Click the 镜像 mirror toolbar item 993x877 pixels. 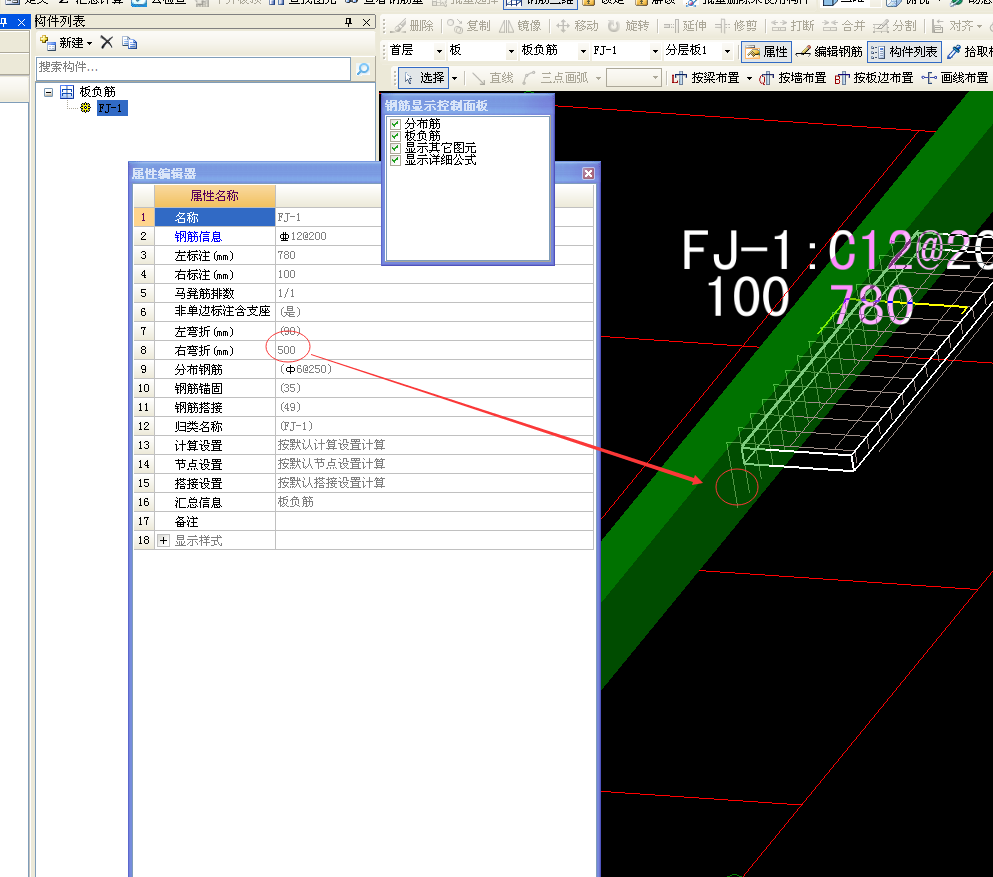[x=521, y=26]
